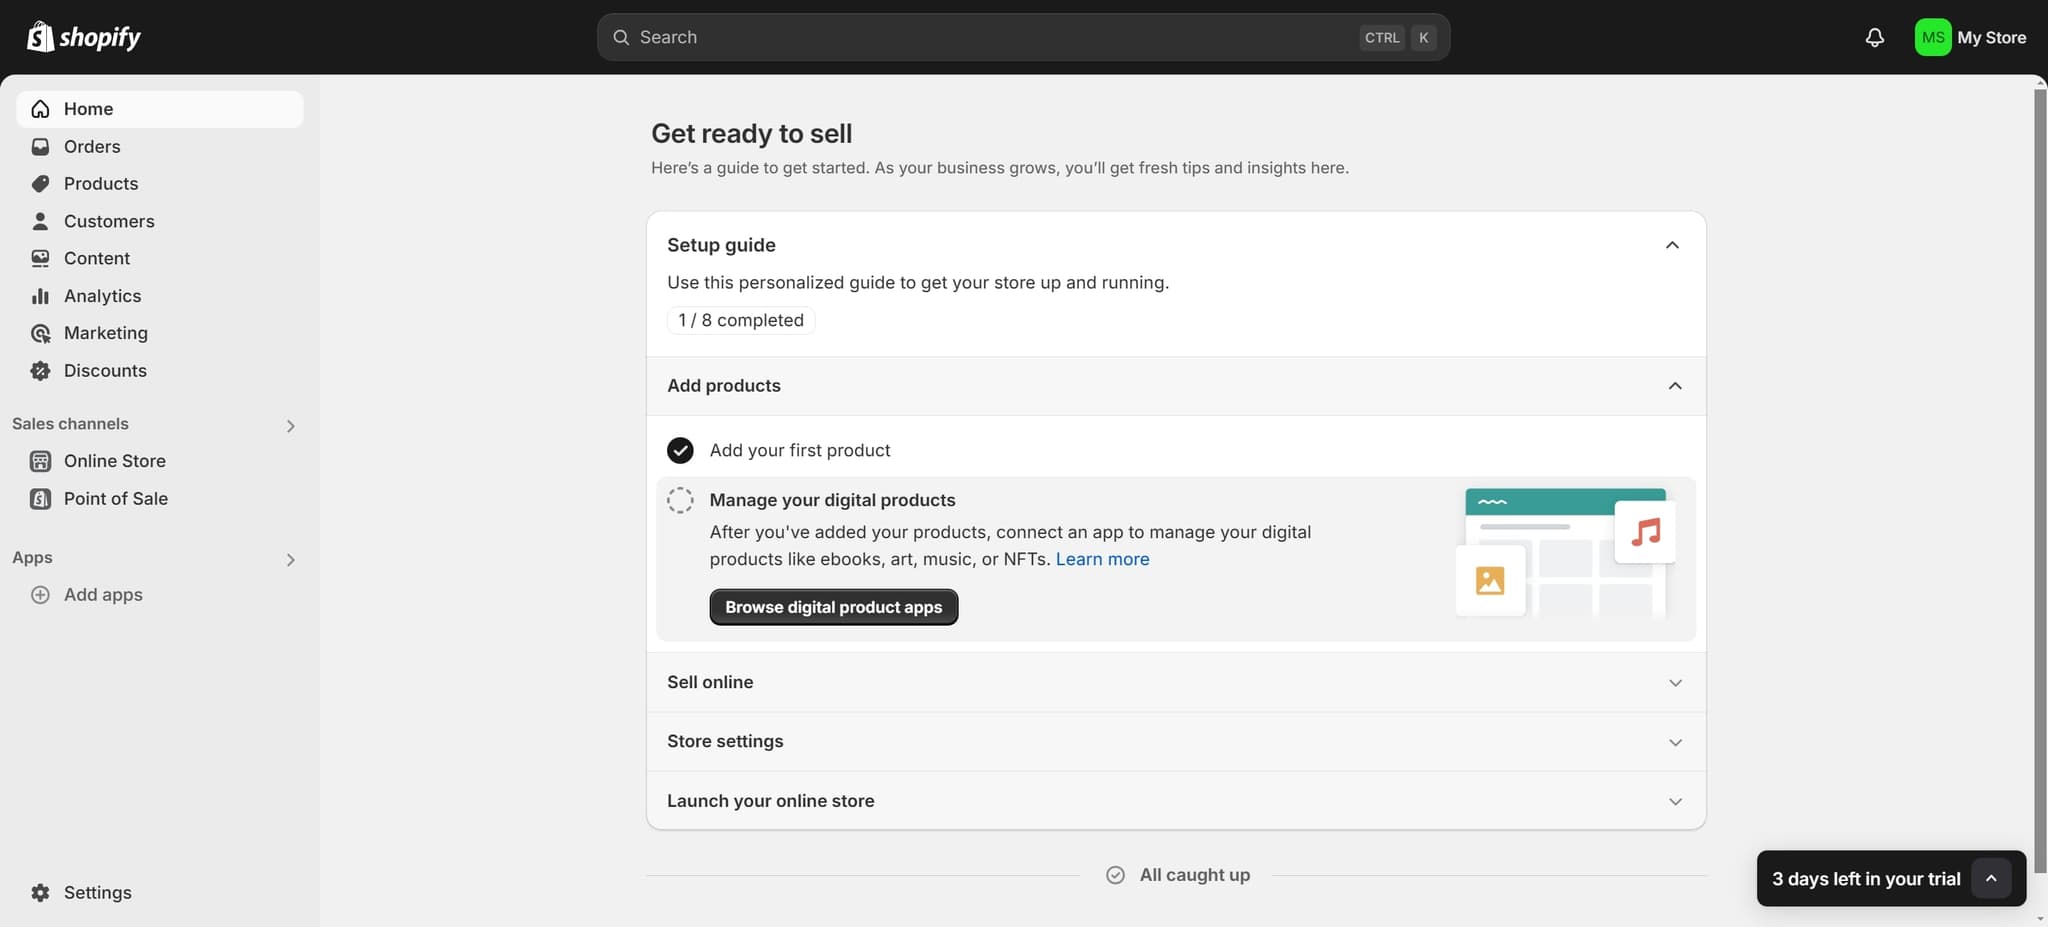This screenshot has width=2048, height=927.
Task: Open the Point of Sale channel
Action: [x=115, y=498]
